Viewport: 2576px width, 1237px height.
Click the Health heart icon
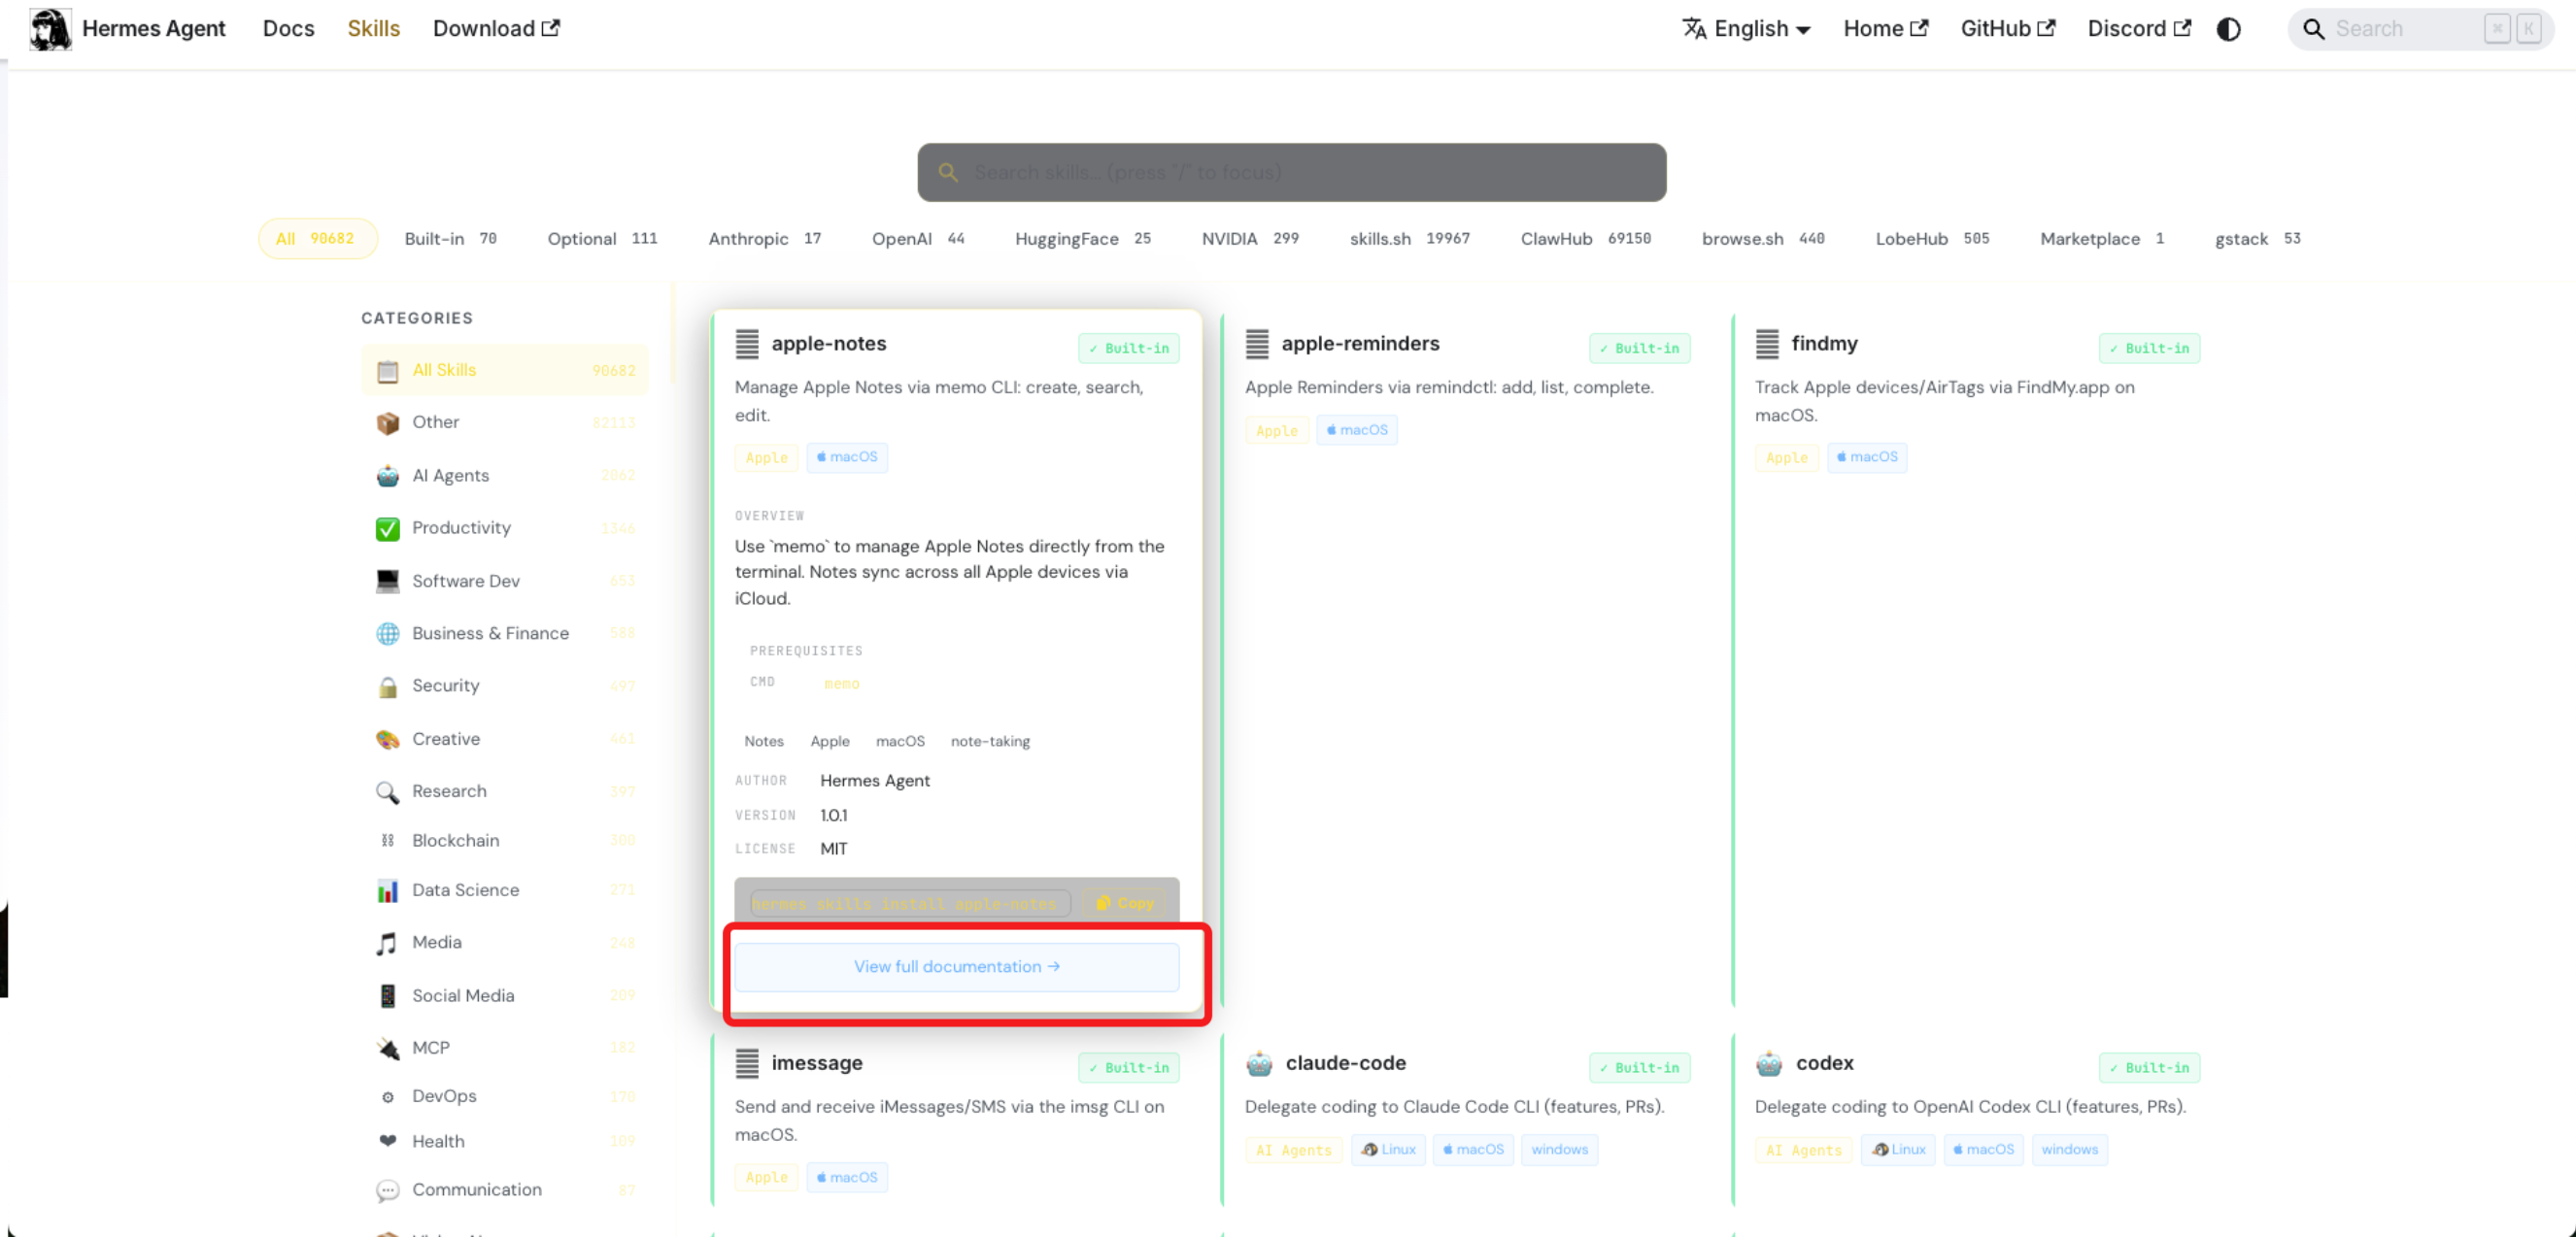(x=387, y=1141)
